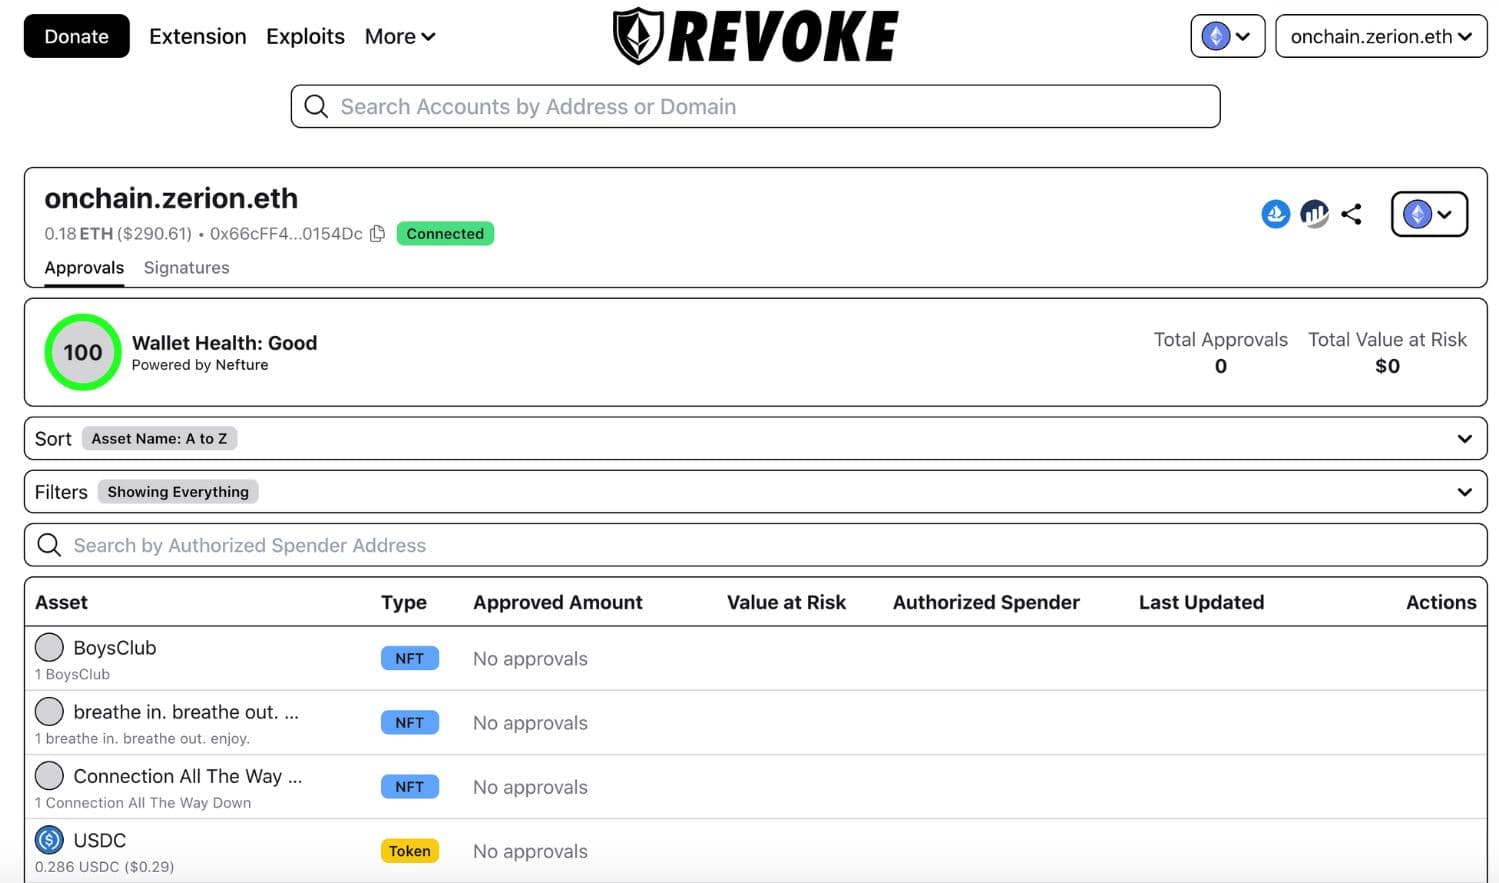Click the NFT badge in Connection All The Way row

click(x=410, y=786)
